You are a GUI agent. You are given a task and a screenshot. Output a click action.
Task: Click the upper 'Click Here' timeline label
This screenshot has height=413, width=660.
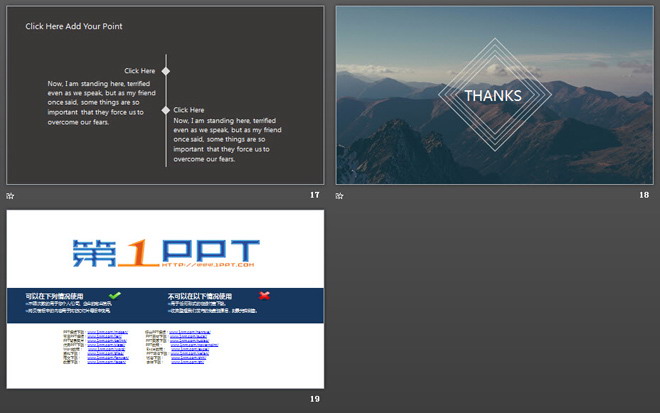(140, 71)
